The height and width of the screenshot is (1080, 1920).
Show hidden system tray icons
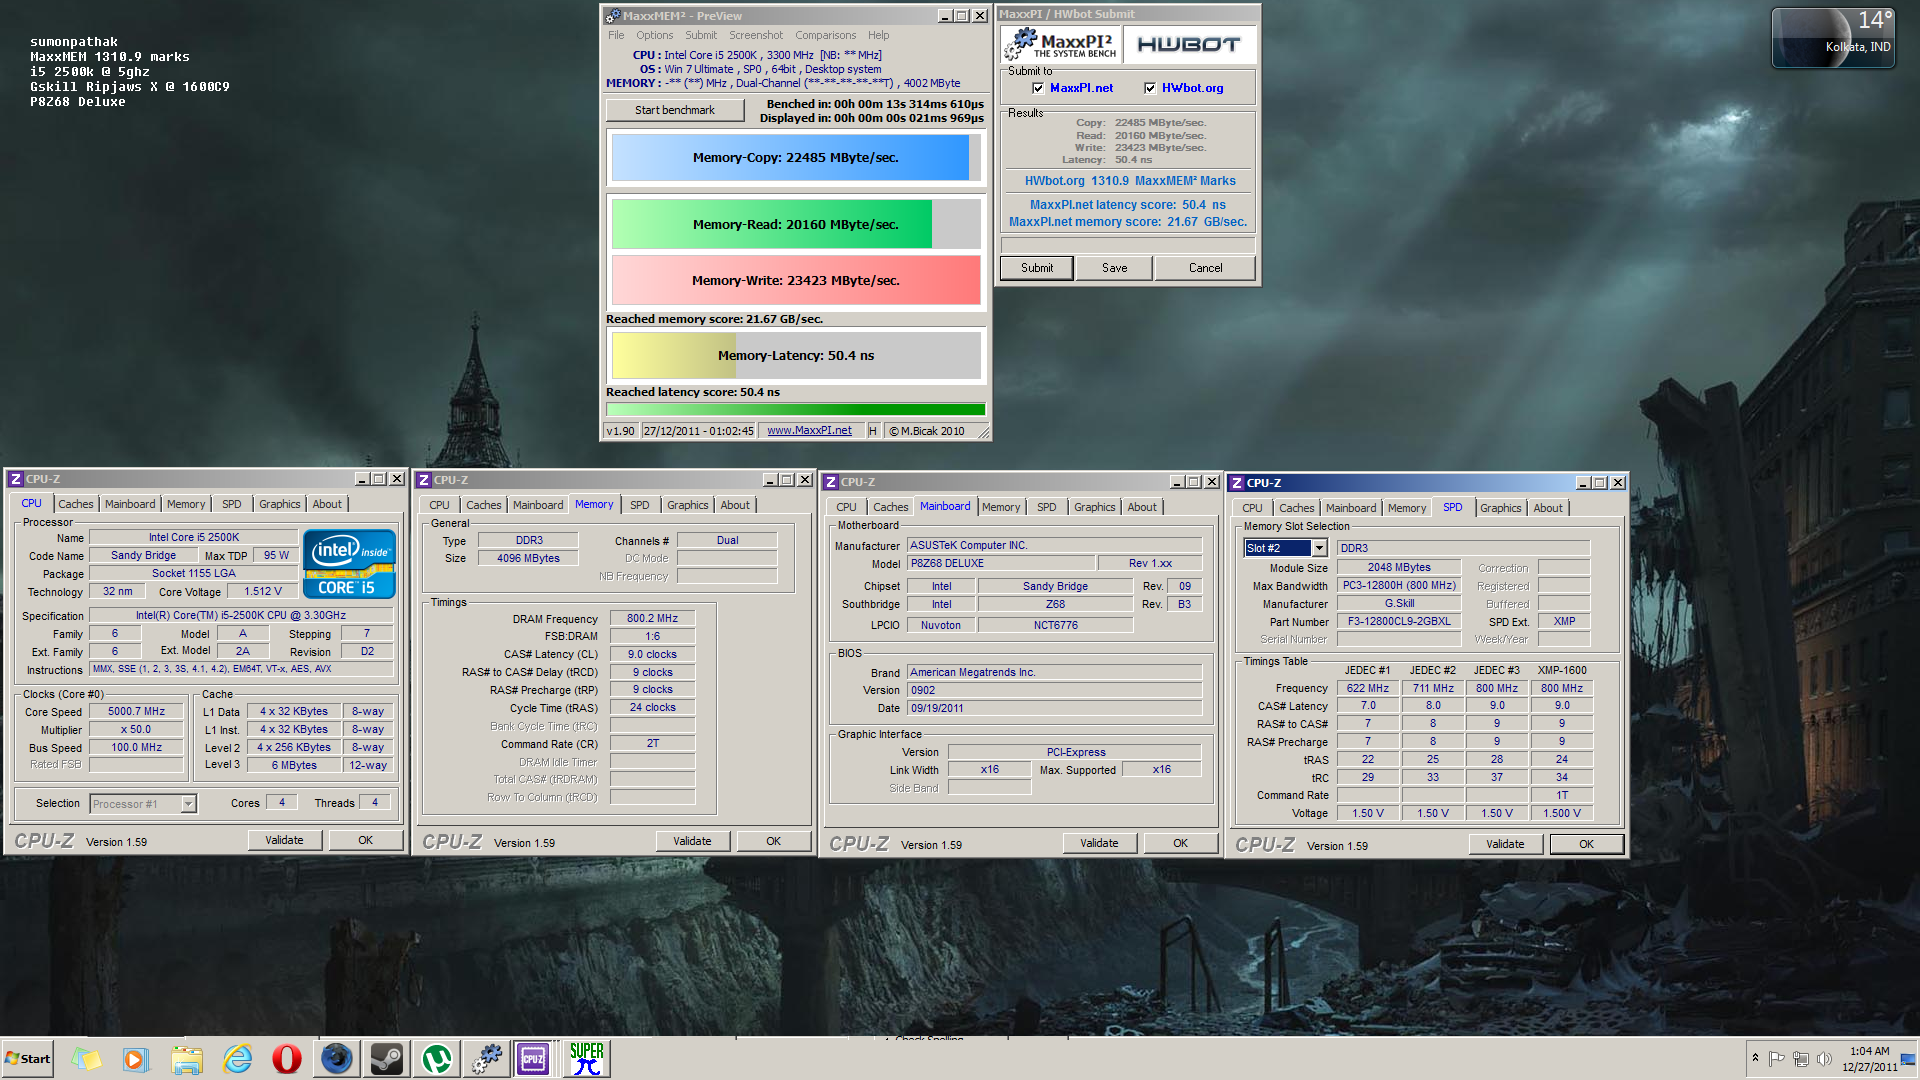coord(1755,1058)
